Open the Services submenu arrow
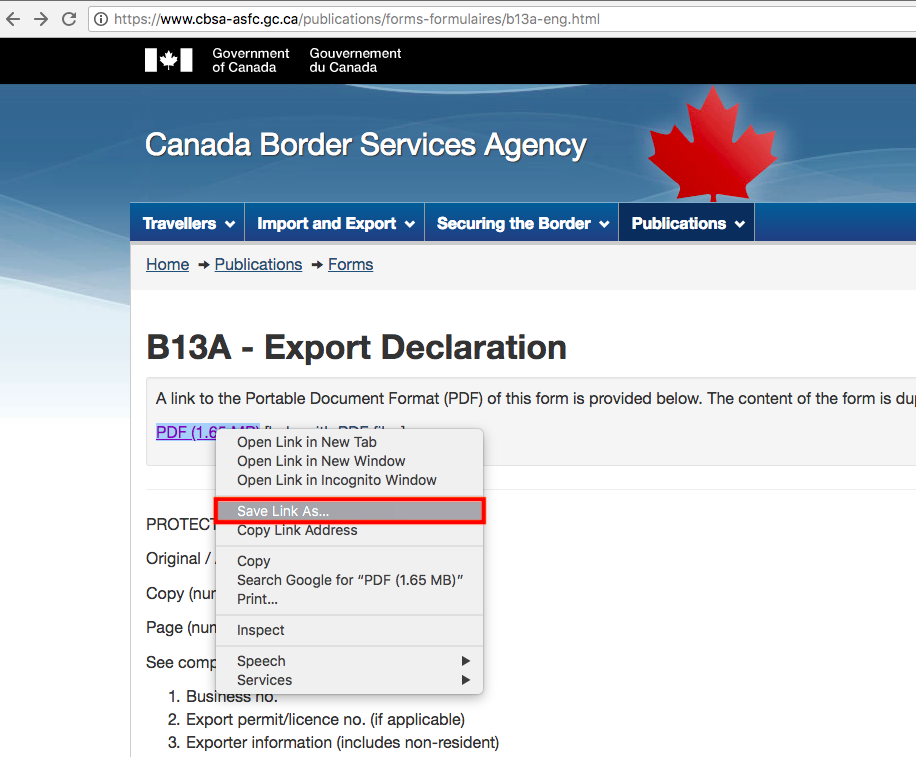The height and width of the screenshot is (757, 916). (466, 680)
